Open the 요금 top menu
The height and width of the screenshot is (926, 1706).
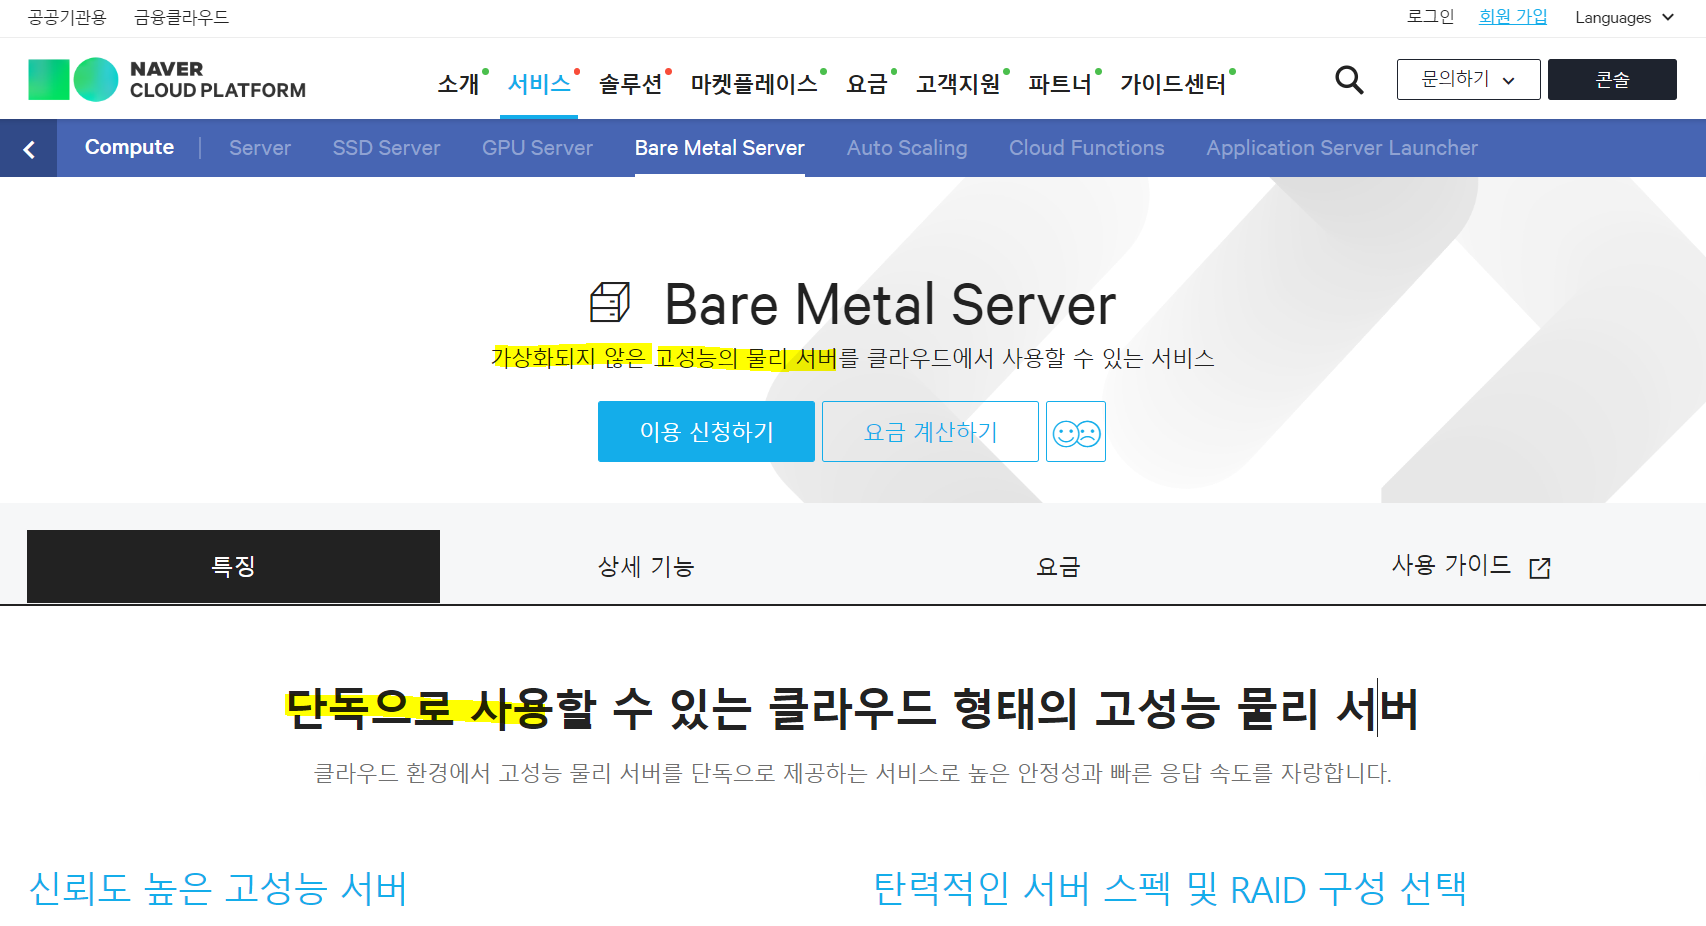click(867, 84)
